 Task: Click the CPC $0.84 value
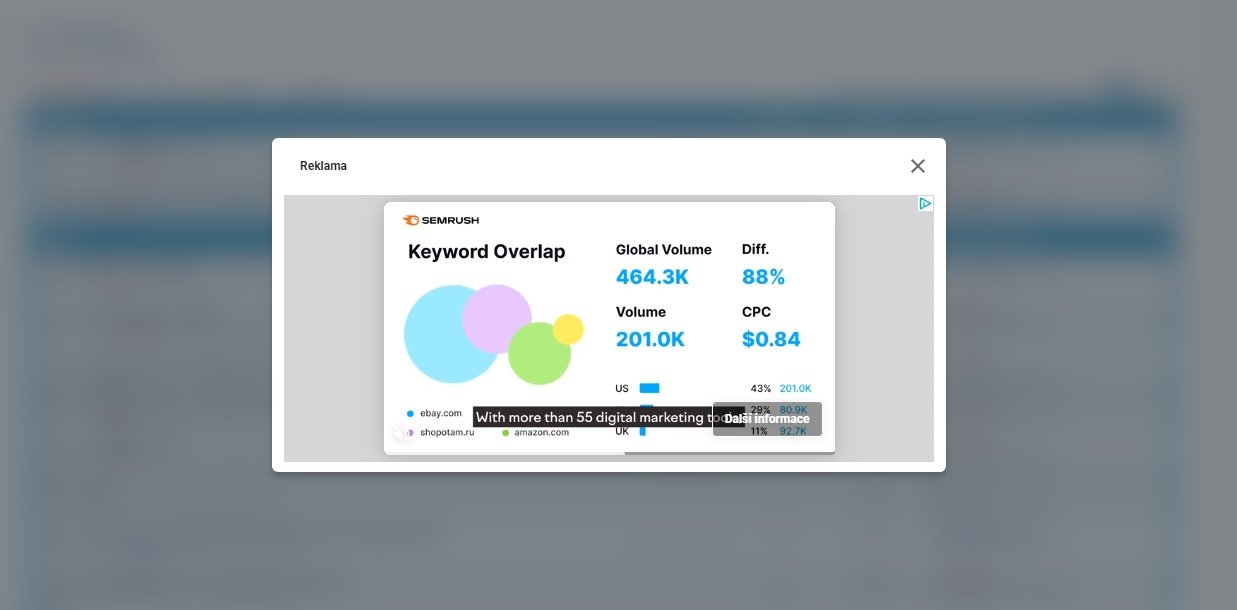point(771,339)
